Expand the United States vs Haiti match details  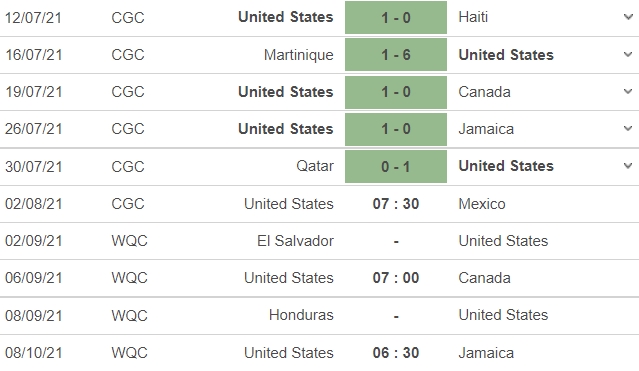coord(628,17)
